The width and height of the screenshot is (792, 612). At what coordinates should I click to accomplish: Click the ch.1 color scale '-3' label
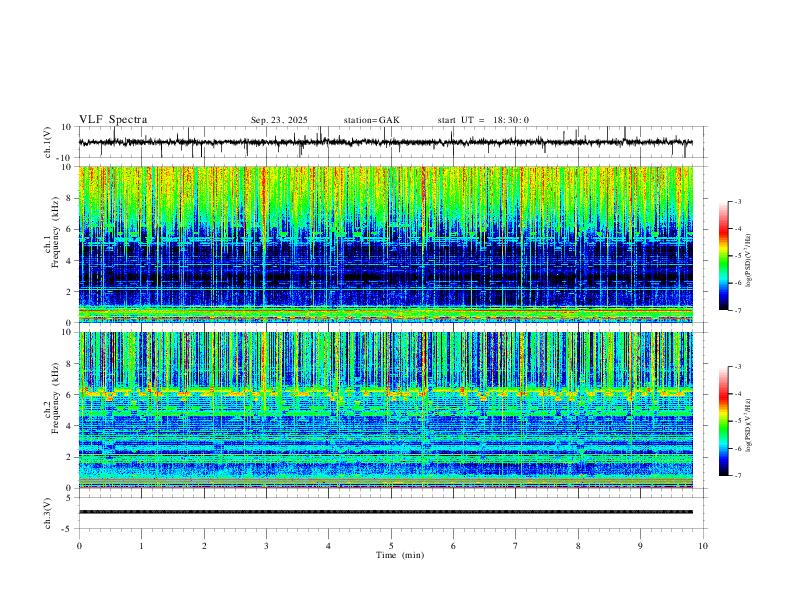pos(737,201)
